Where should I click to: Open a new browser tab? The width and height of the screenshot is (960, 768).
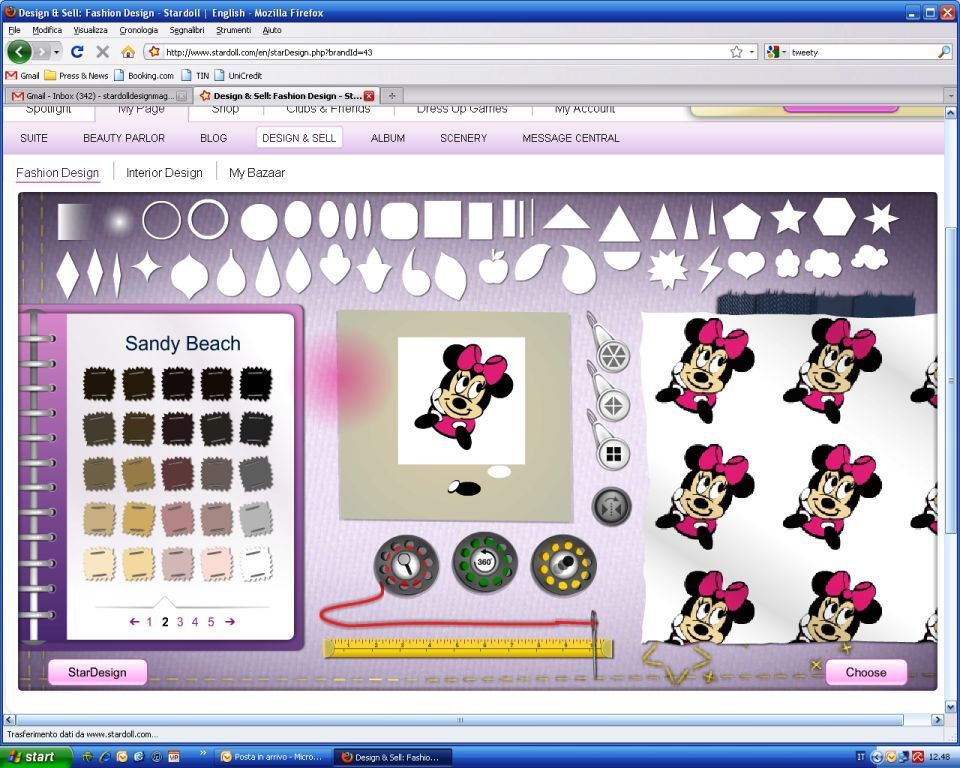pyautogui.click(x=392, y=96)
